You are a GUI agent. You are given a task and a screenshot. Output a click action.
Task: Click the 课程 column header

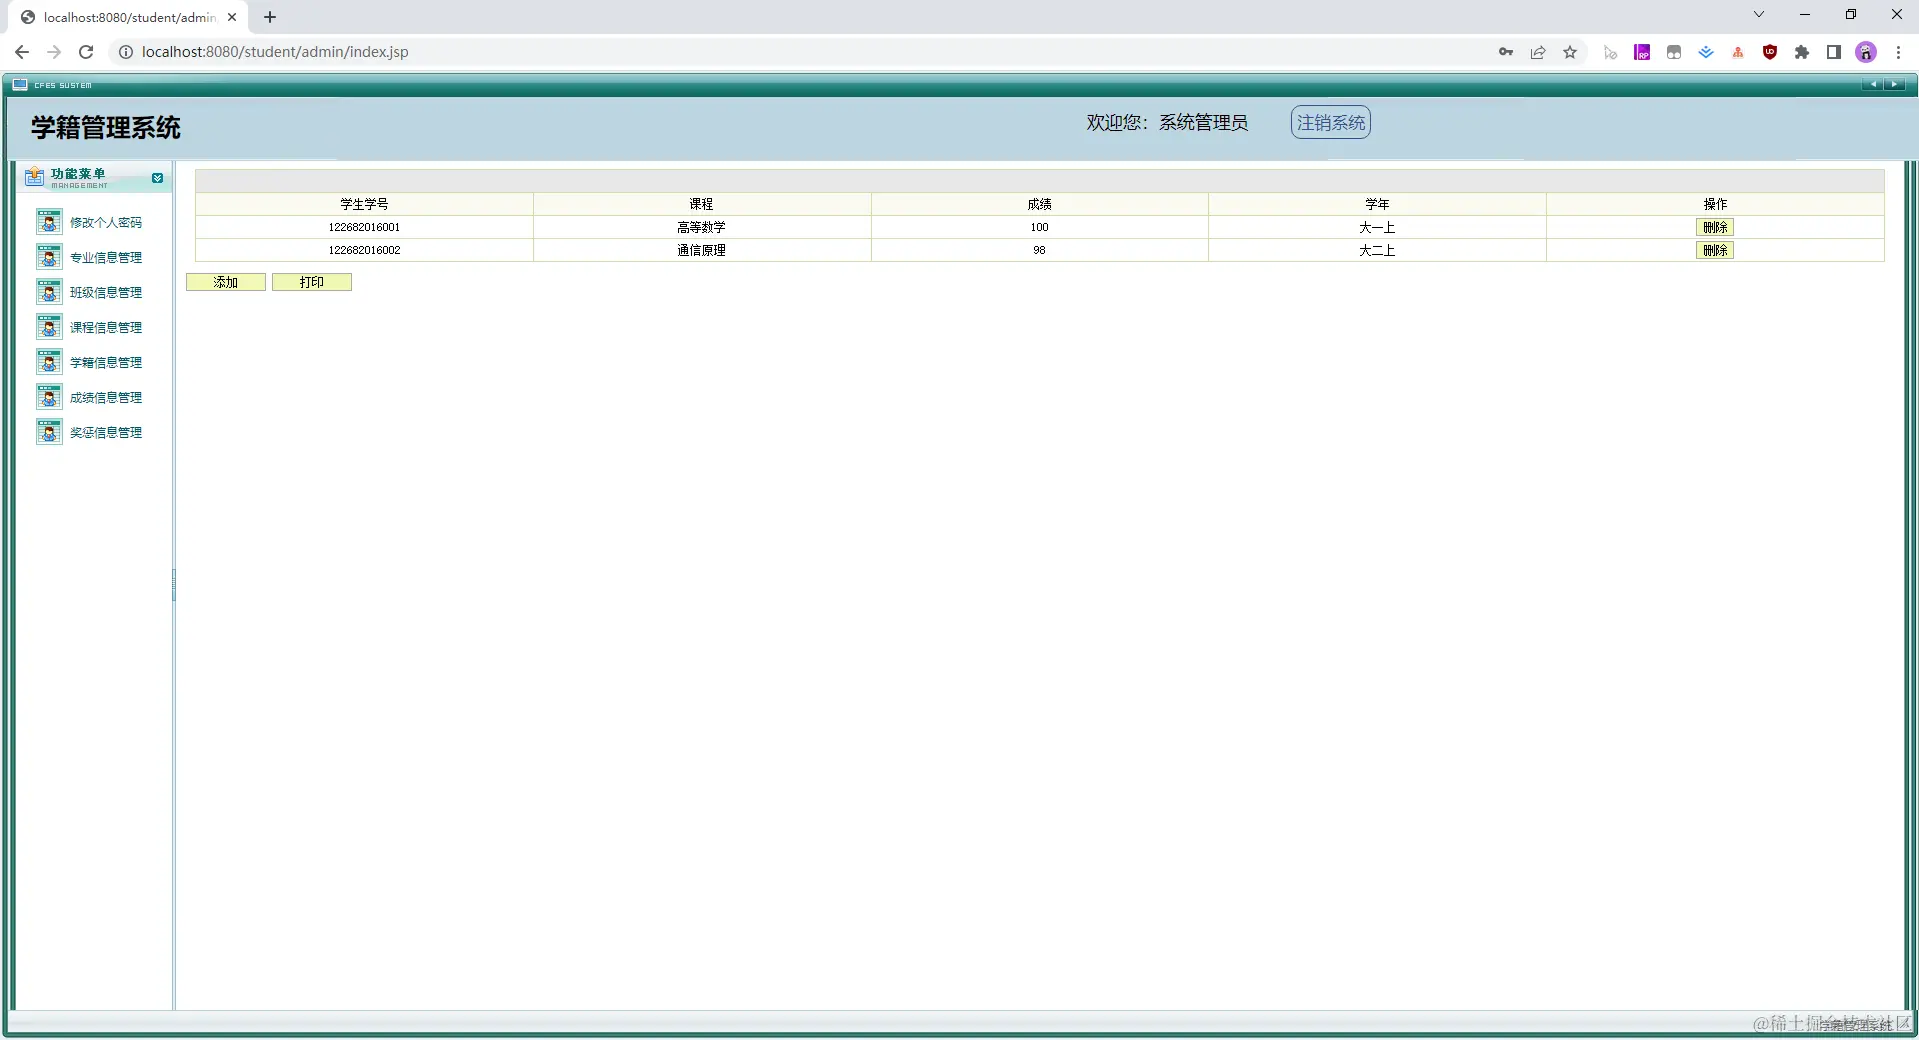point(702,204)
